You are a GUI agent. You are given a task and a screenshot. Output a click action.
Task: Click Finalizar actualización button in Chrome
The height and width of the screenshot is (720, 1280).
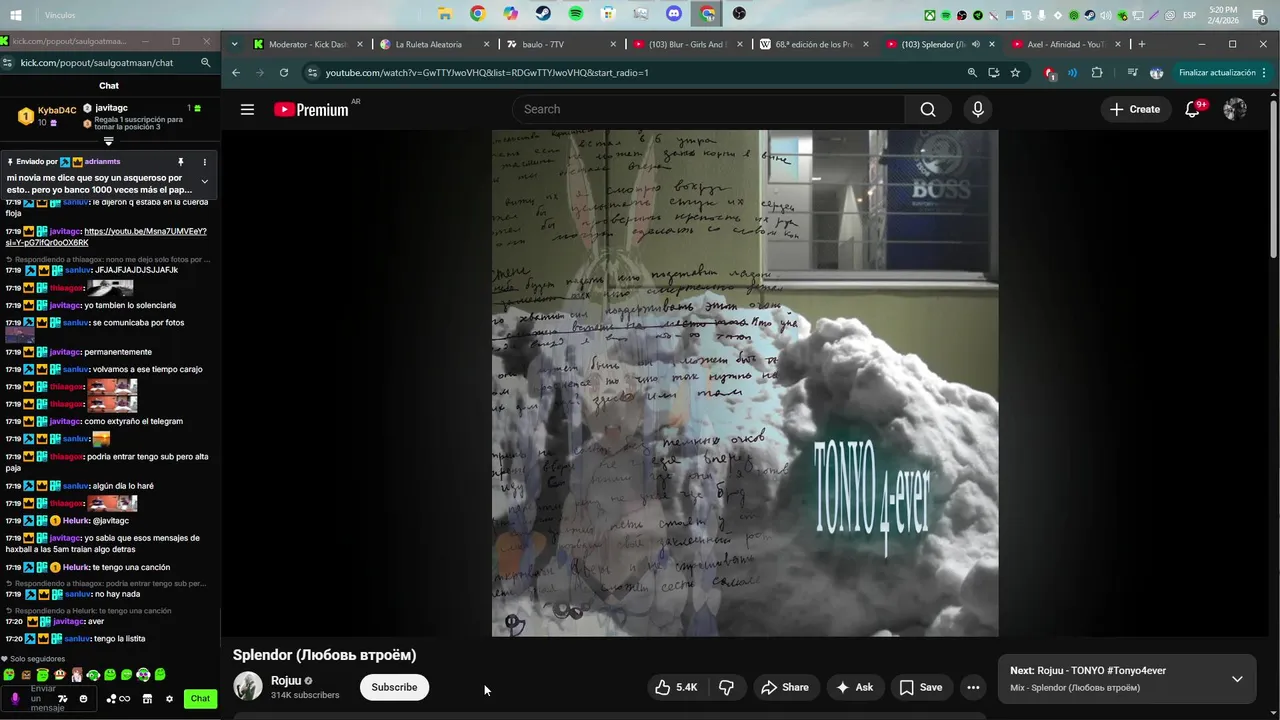coord(1222,73)
